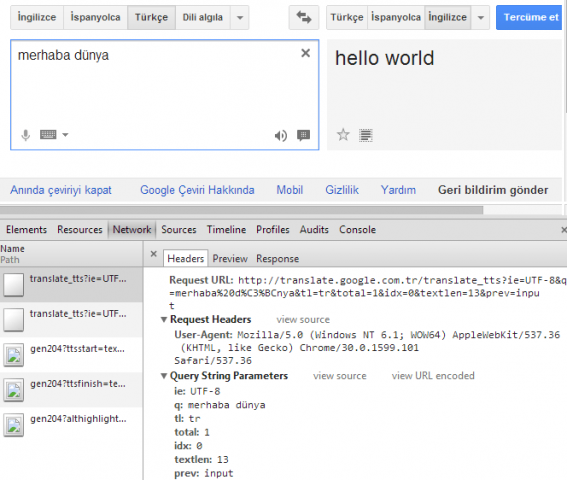The height and width of the screenshot is (480, 567).
Task: Click the Name Path column header
Action: (71, 254)
